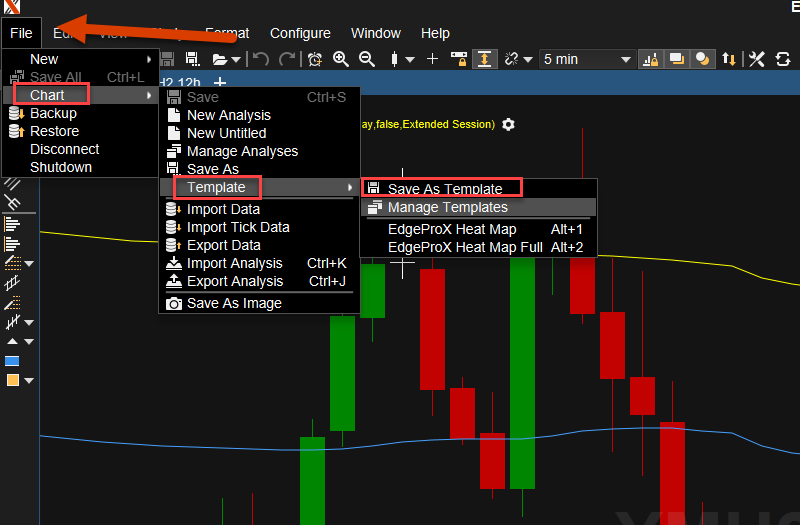Toggle the lock scale toolbar button
Screen dimensions: 800x525
tap(459, 59)
